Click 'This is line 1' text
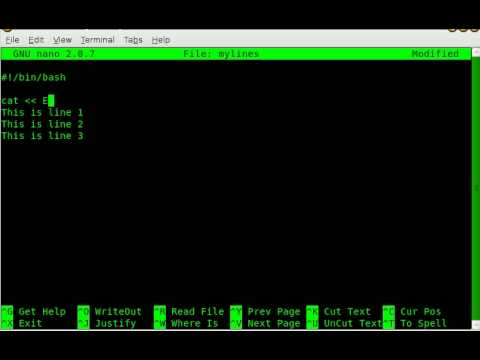The height and width of the screenshot is (360, 480). (42, 112)
